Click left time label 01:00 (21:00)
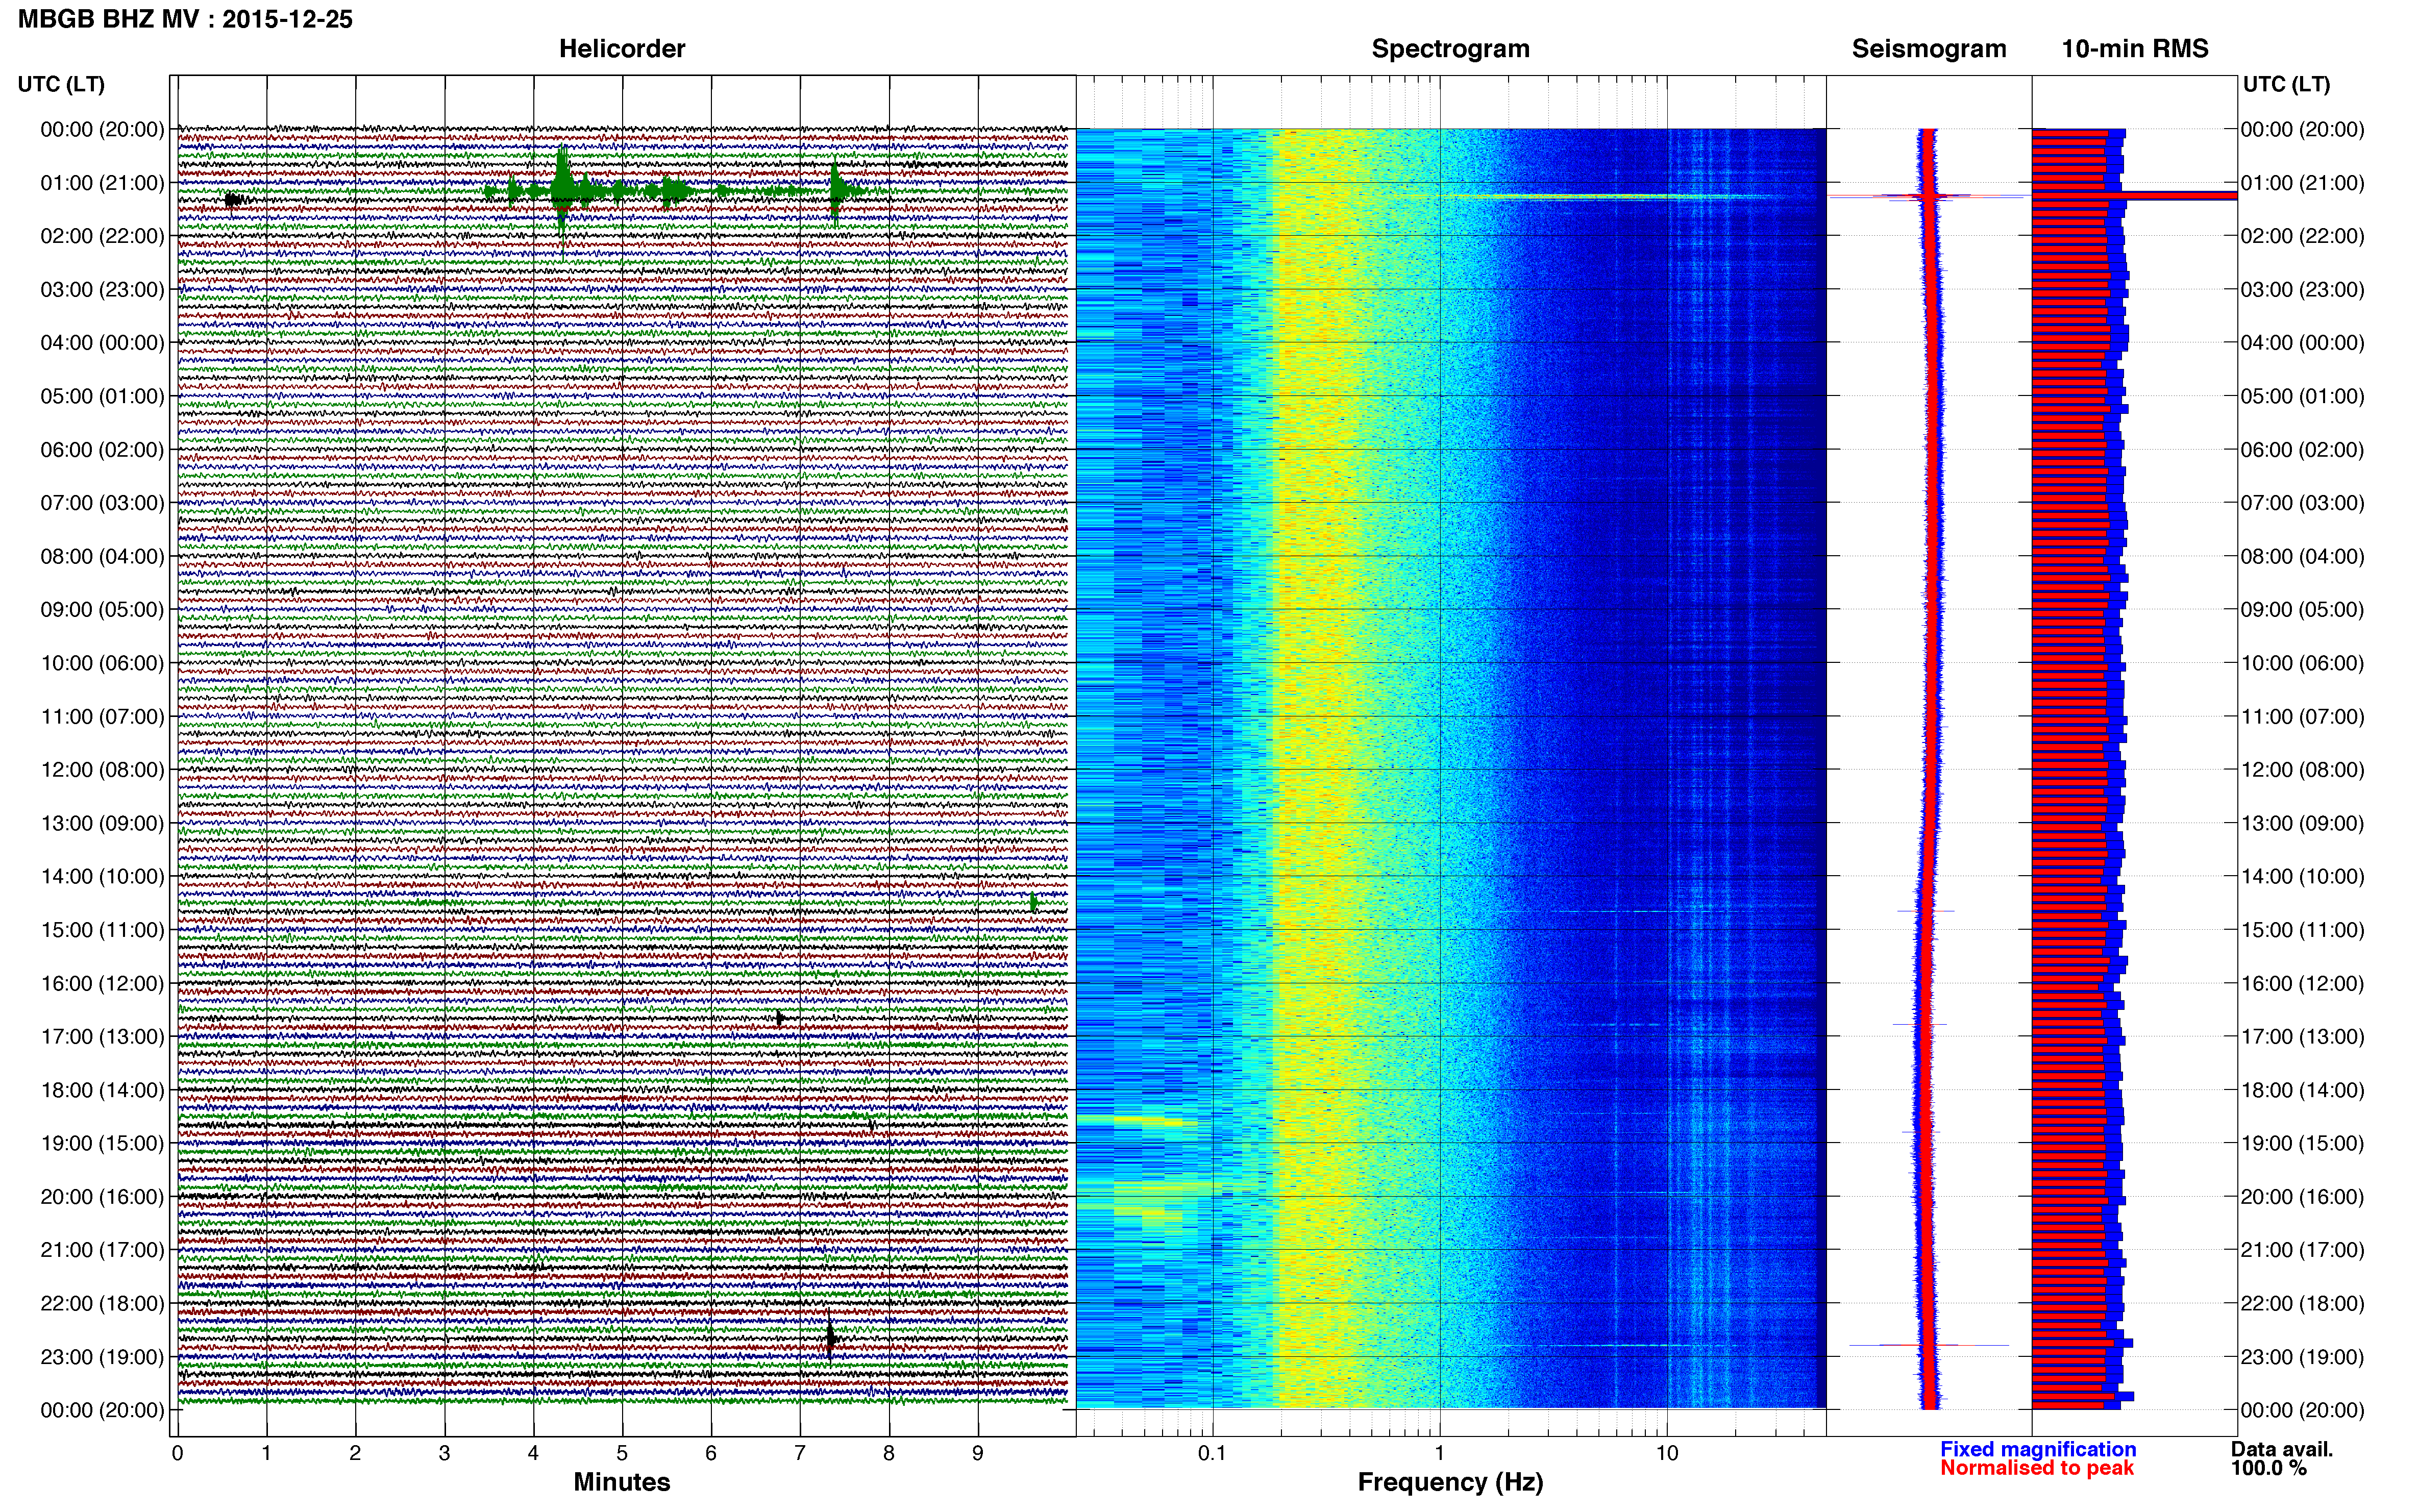Image resolution: width=2419 pixels, height=1512 pixels. click(x=102, y=183)
